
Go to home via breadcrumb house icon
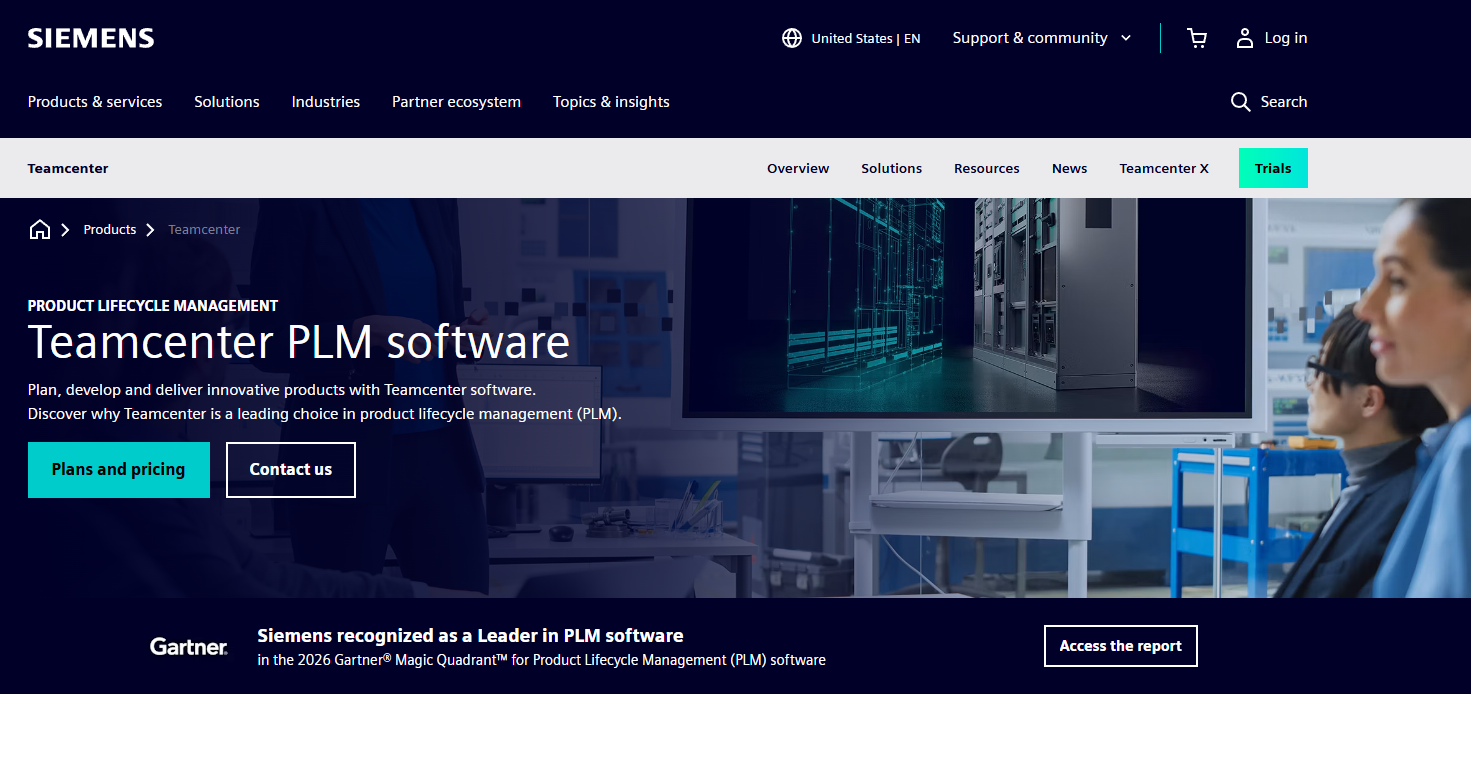[x=40, y=230]
